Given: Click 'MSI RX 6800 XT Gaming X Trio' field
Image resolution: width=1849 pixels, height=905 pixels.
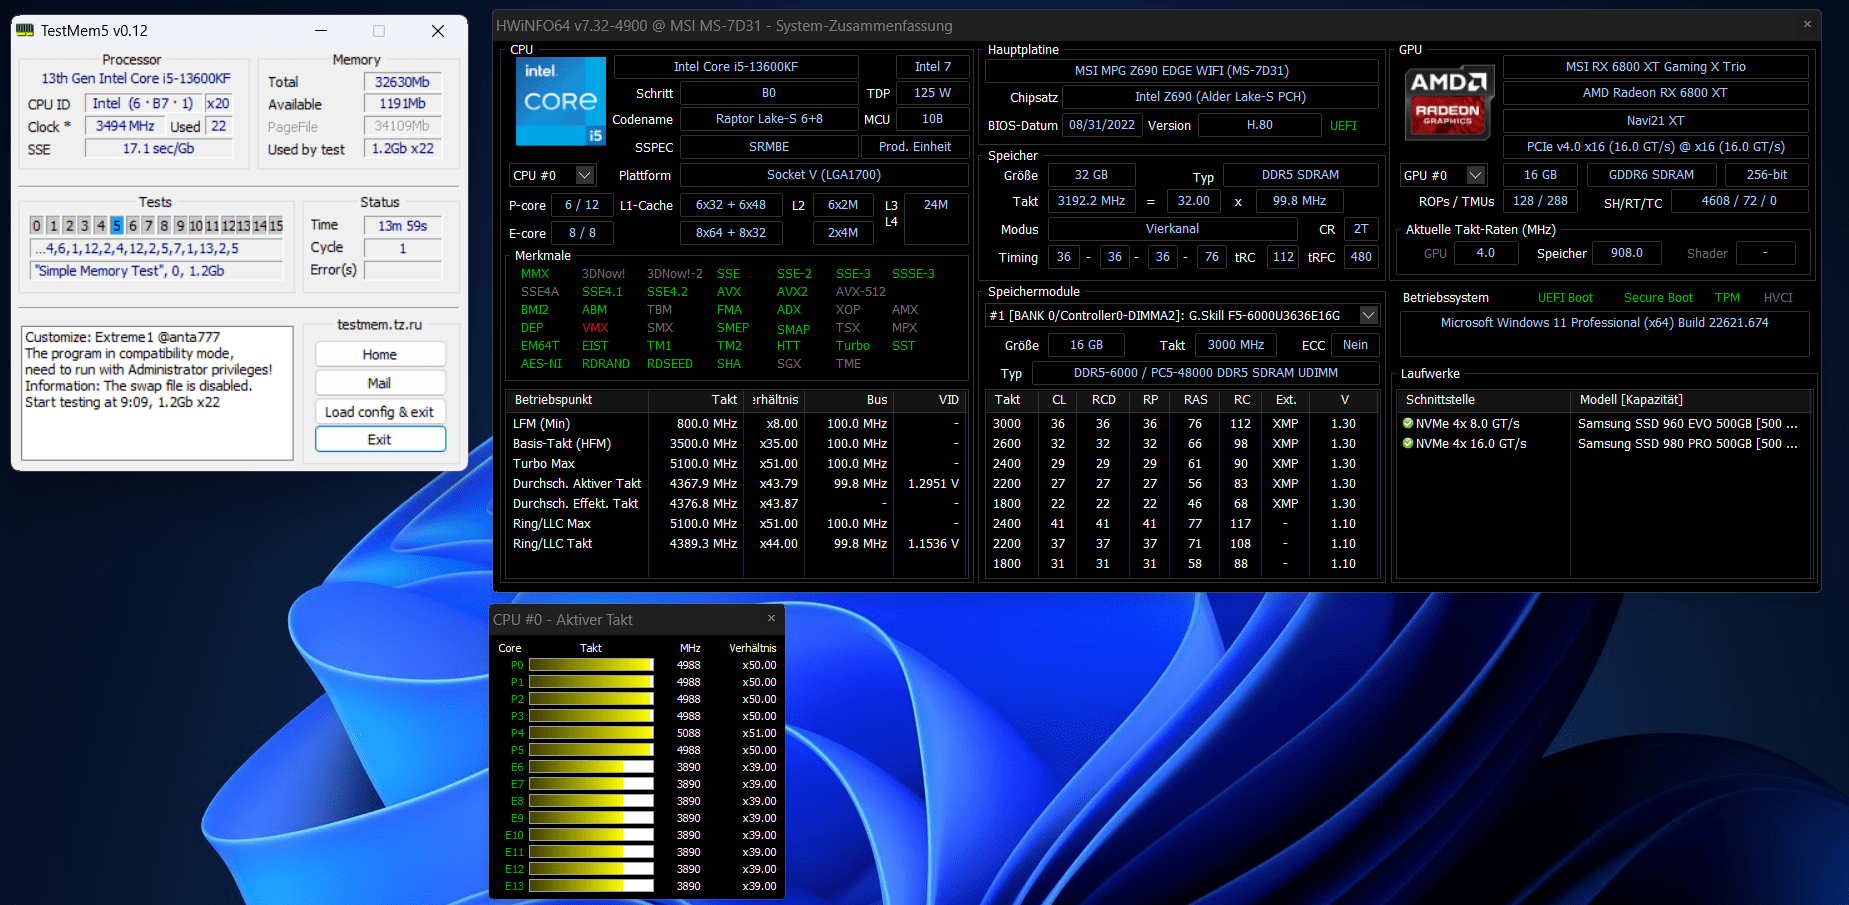Looking at the screenshot, I should pyautogui.click(x=1656, y=67).
